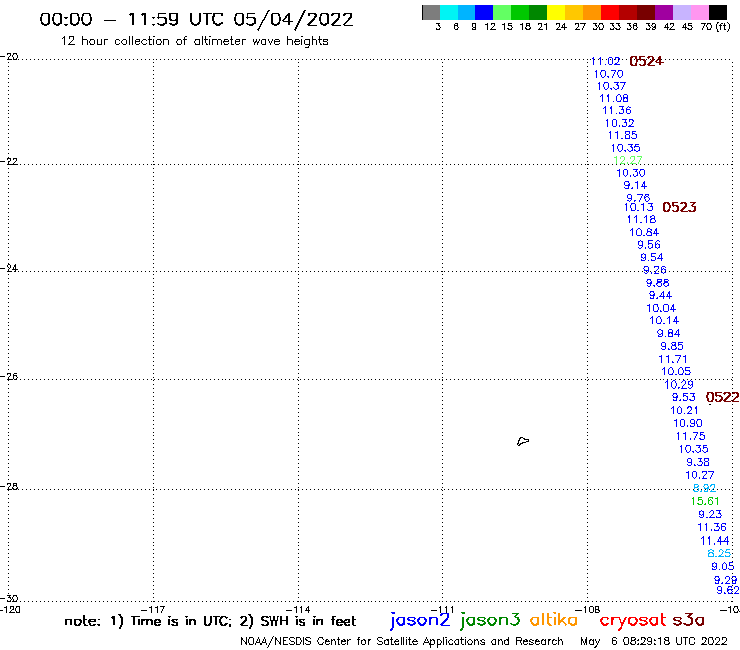The width and height of the screenshot is (740, 650).
Task: Click the latitude axis label -22
Action: click(9, 161)
